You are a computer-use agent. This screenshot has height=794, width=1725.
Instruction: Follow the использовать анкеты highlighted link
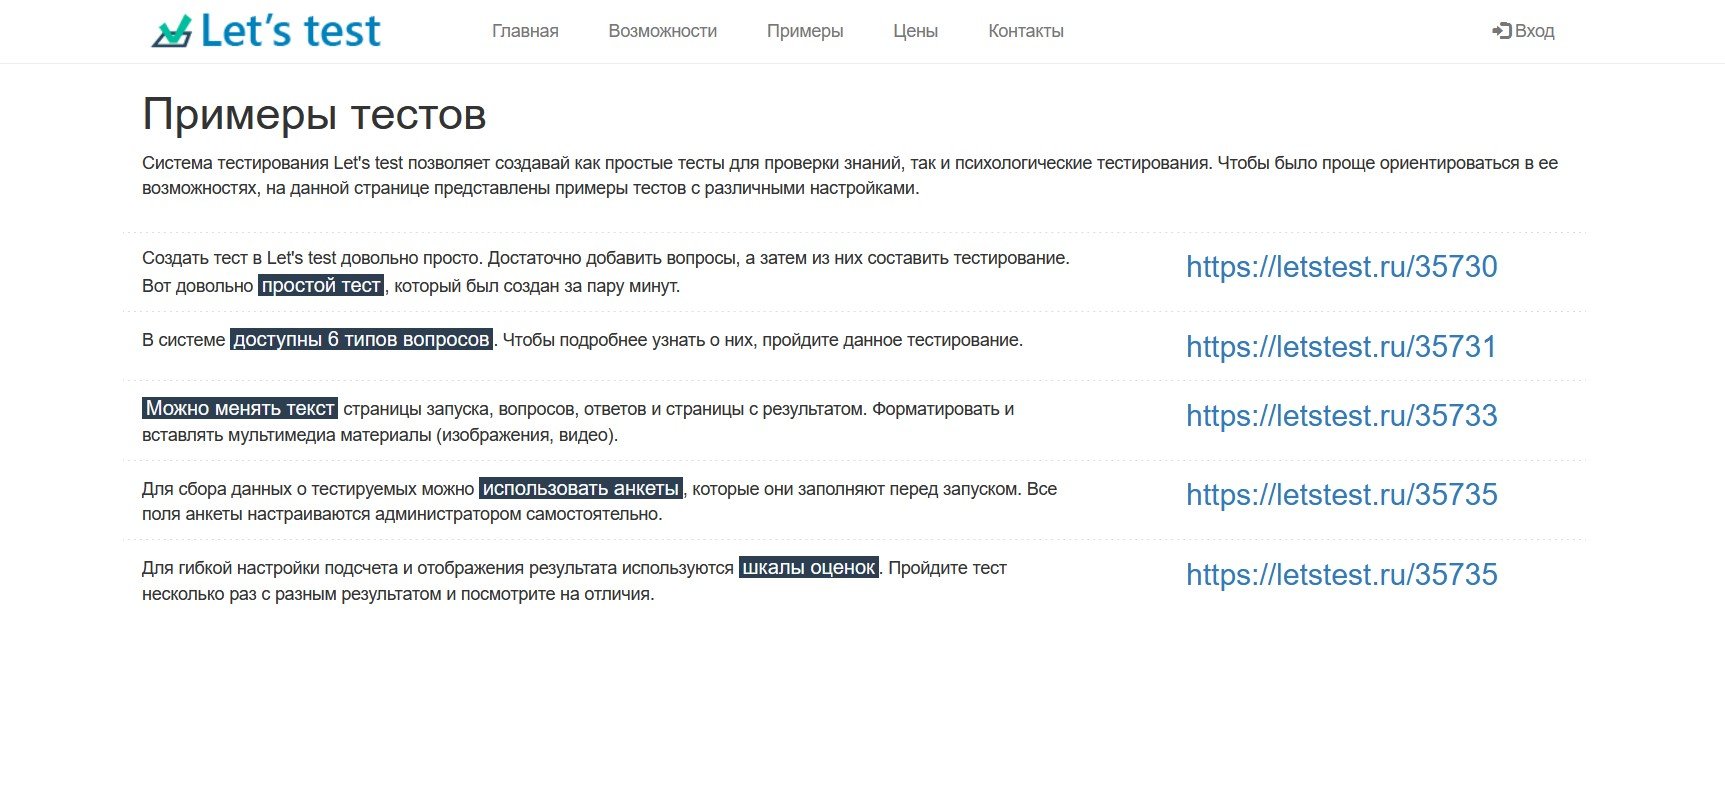[x=580, y=489]
